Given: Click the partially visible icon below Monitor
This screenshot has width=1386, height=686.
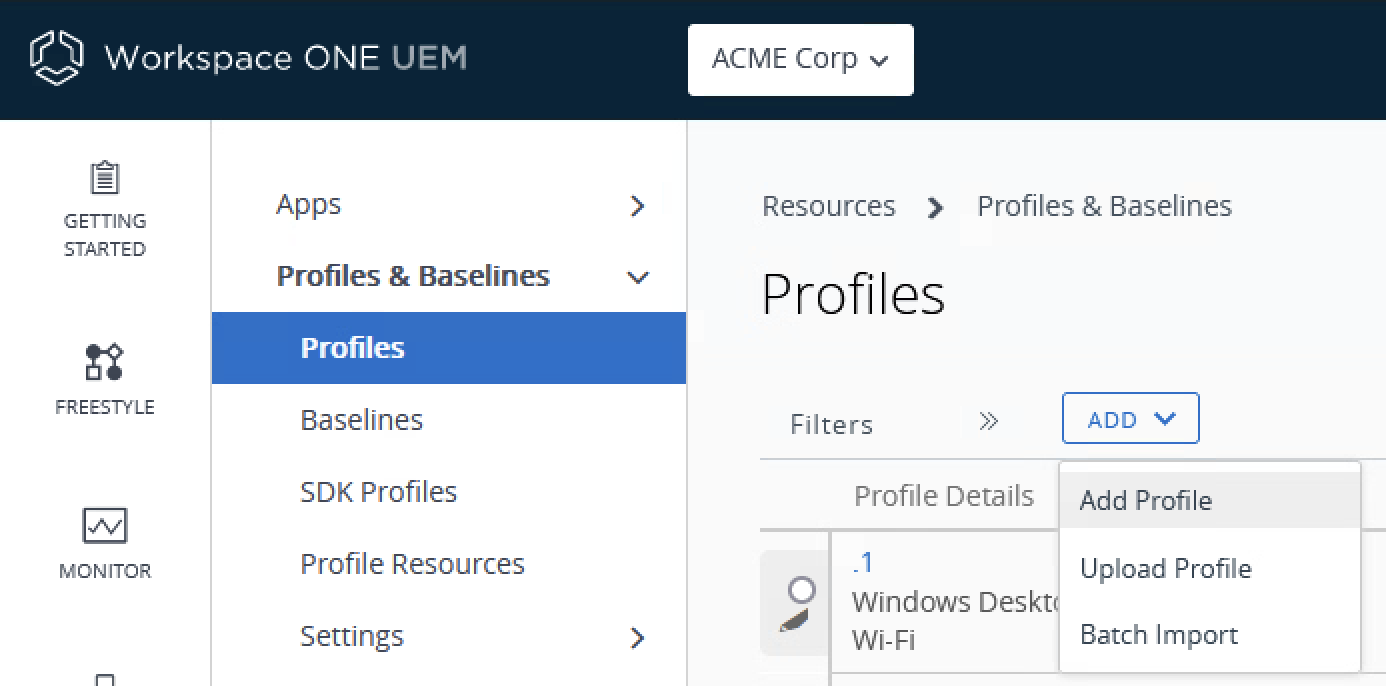Looking at the screenshot, I should pyautogui.click(x=104, y=678).
